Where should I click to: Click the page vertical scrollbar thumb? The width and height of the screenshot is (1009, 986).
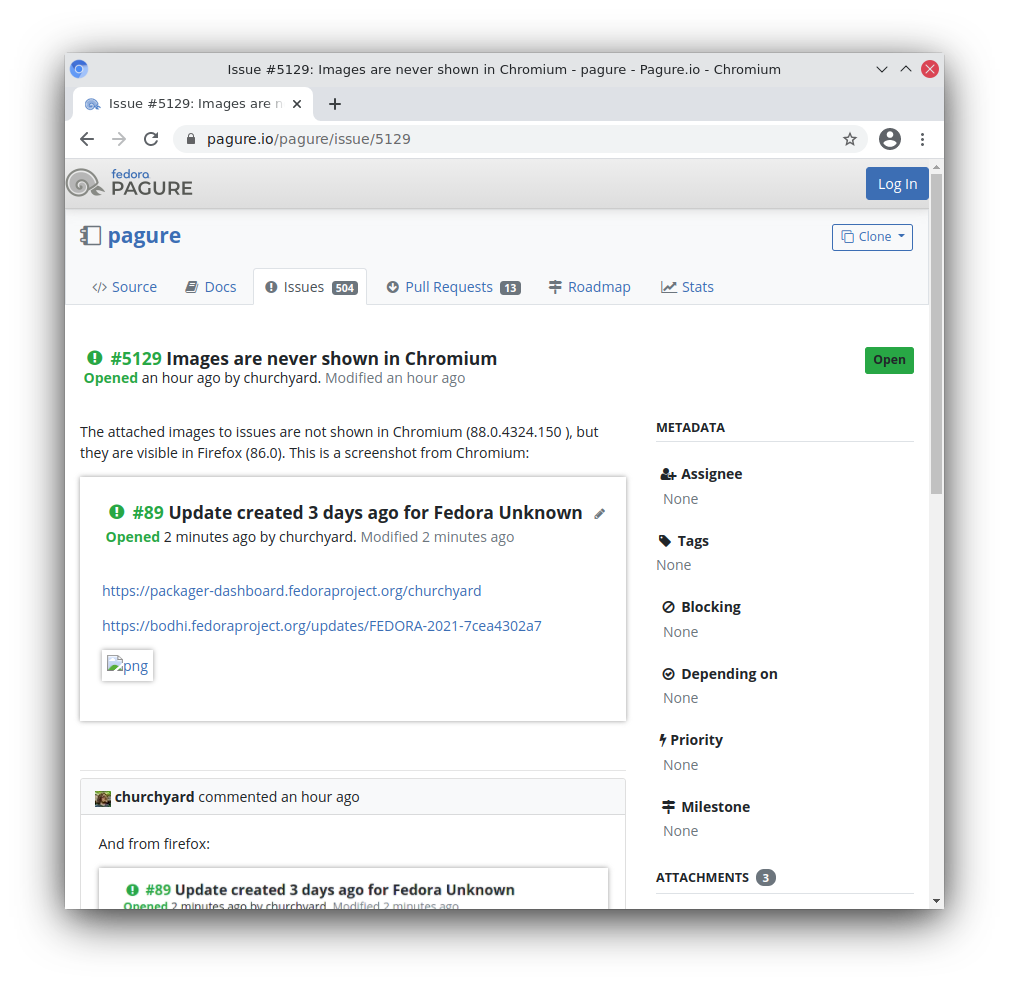coord(936,335)
